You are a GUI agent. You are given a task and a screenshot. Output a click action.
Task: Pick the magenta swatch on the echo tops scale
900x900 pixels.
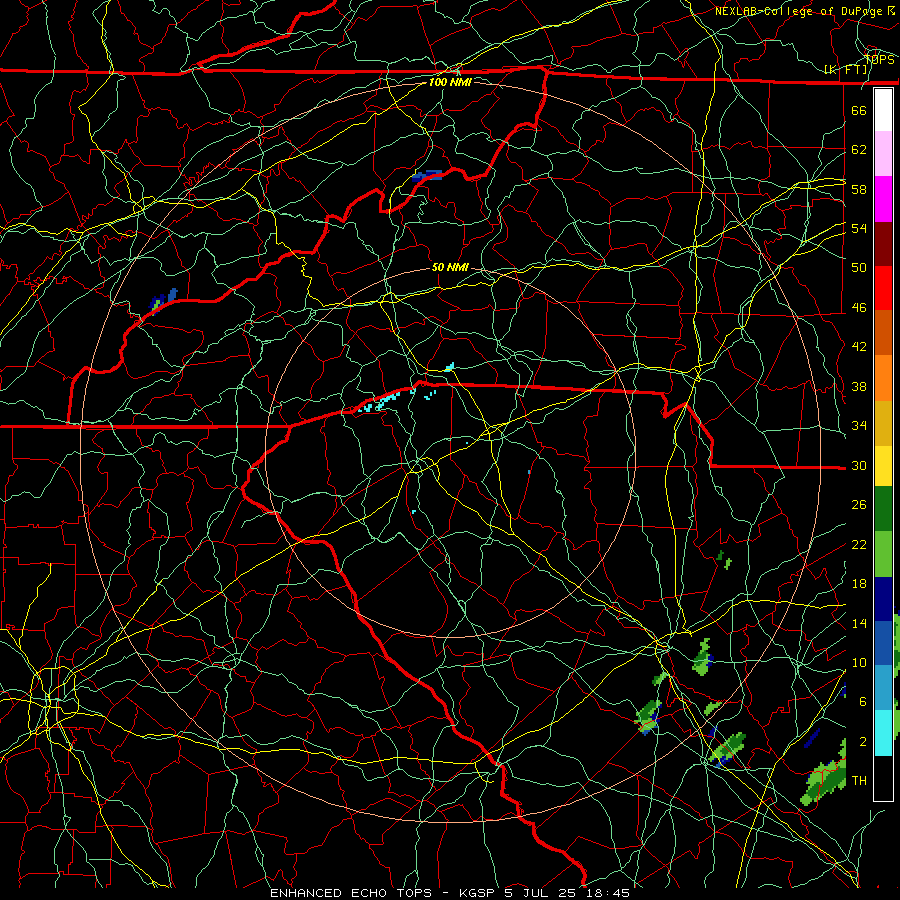[x=883, y=199]
